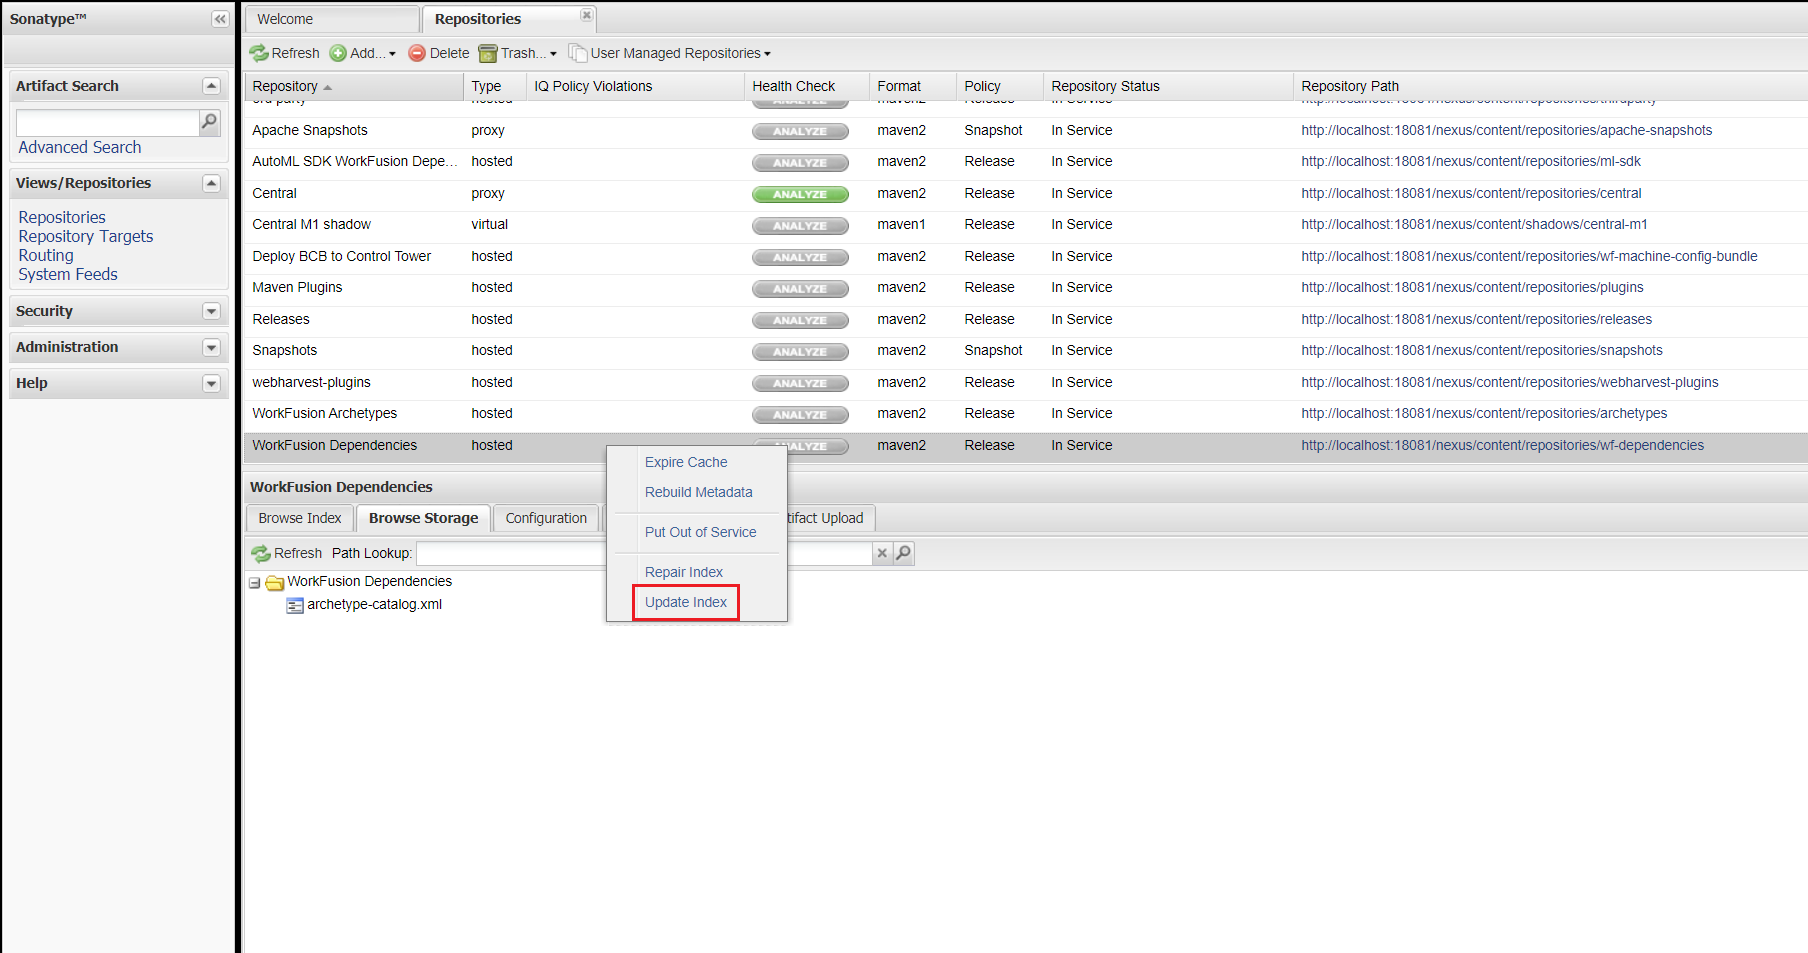Open the Trash dropdown menu

coord(553,54)
